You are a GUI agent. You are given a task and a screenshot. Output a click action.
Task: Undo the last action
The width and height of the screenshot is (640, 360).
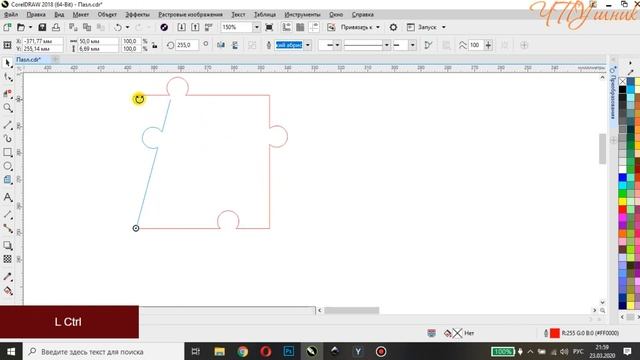click(x=118, y=27)
